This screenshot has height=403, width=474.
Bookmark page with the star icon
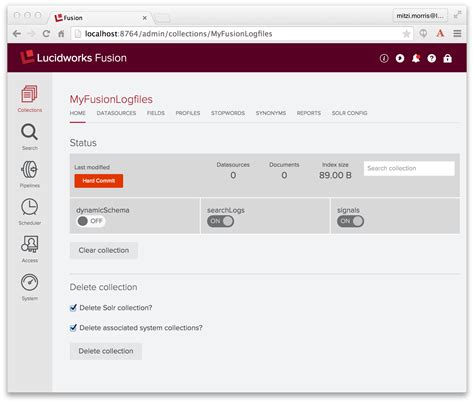click(x=406, y=34)
